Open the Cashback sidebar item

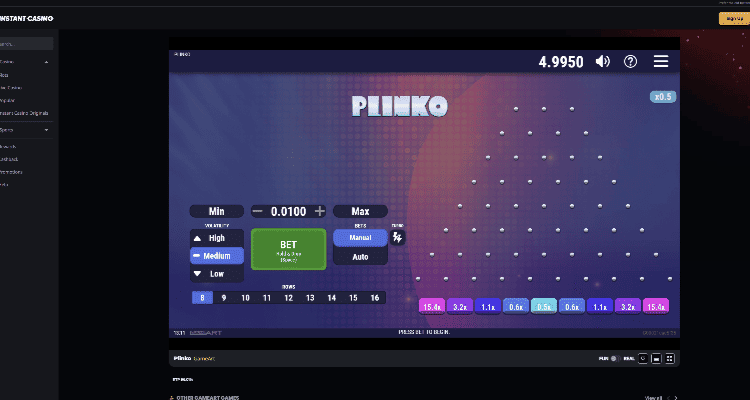[x=9, y=159]
